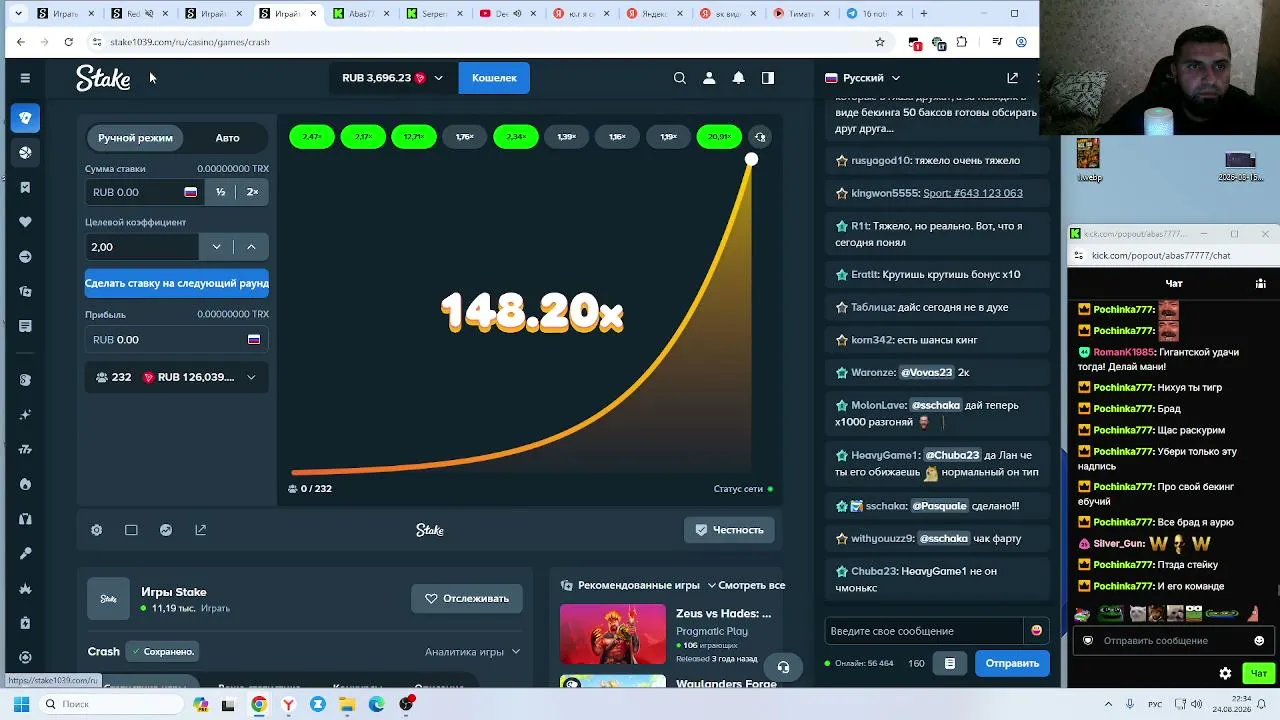Screen dimensions: 1280x720
Task: Select the 2.47× previous crash result
Action: coord(312,137)
